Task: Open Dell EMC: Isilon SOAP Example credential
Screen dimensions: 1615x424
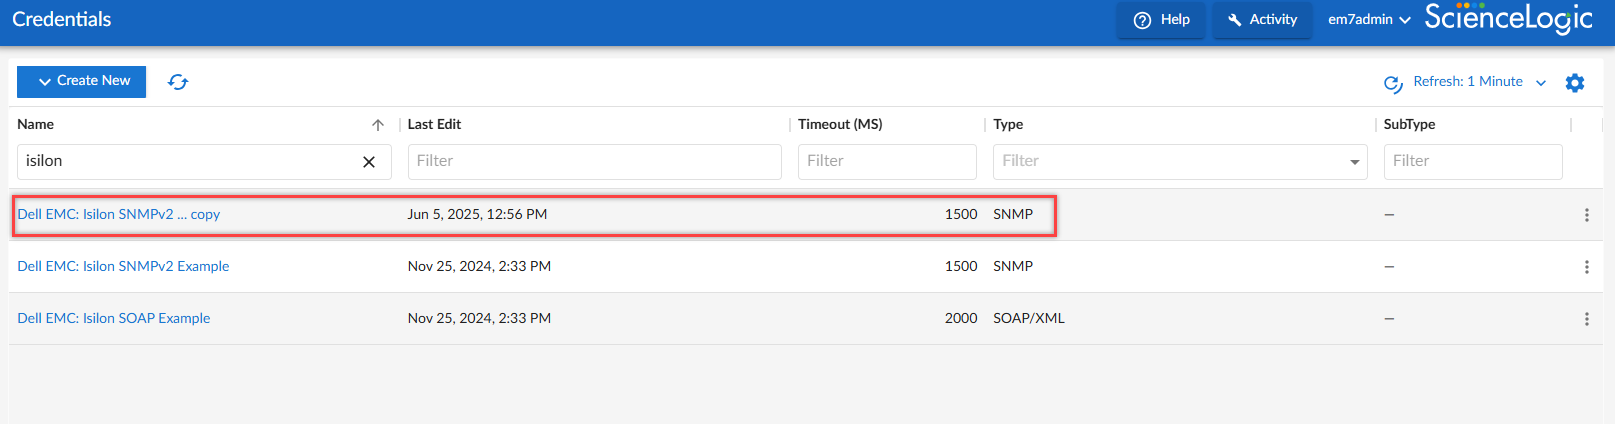Action: pos(113,318)
